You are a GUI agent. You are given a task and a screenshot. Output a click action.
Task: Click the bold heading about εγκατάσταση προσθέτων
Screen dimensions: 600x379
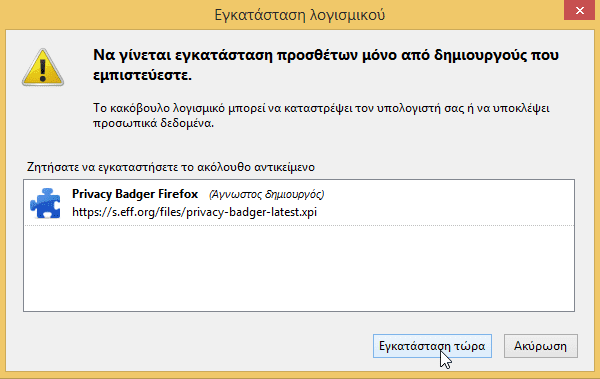coord(326,65)
